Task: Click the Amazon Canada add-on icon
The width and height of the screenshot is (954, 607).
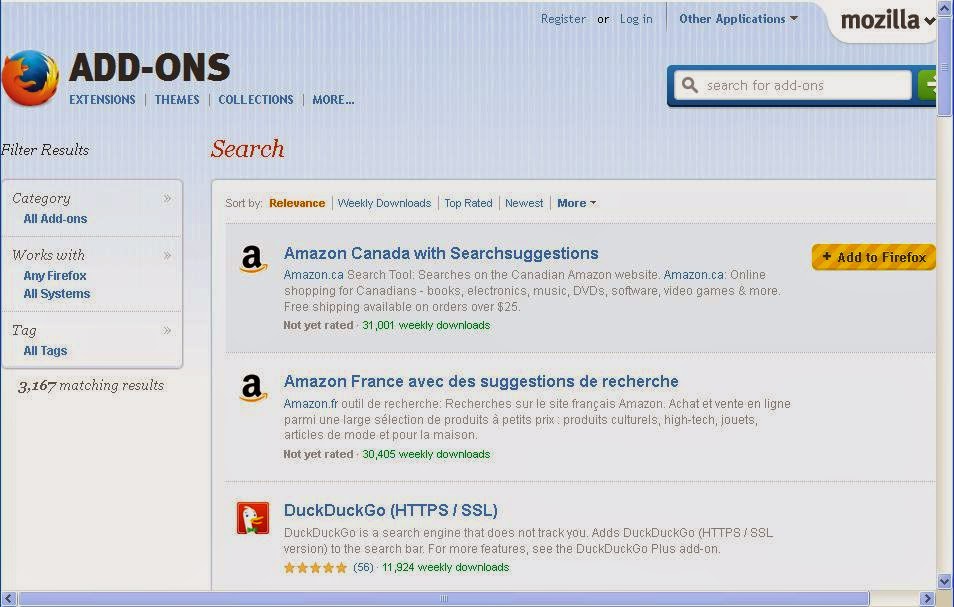Action: tap(253, 258)
